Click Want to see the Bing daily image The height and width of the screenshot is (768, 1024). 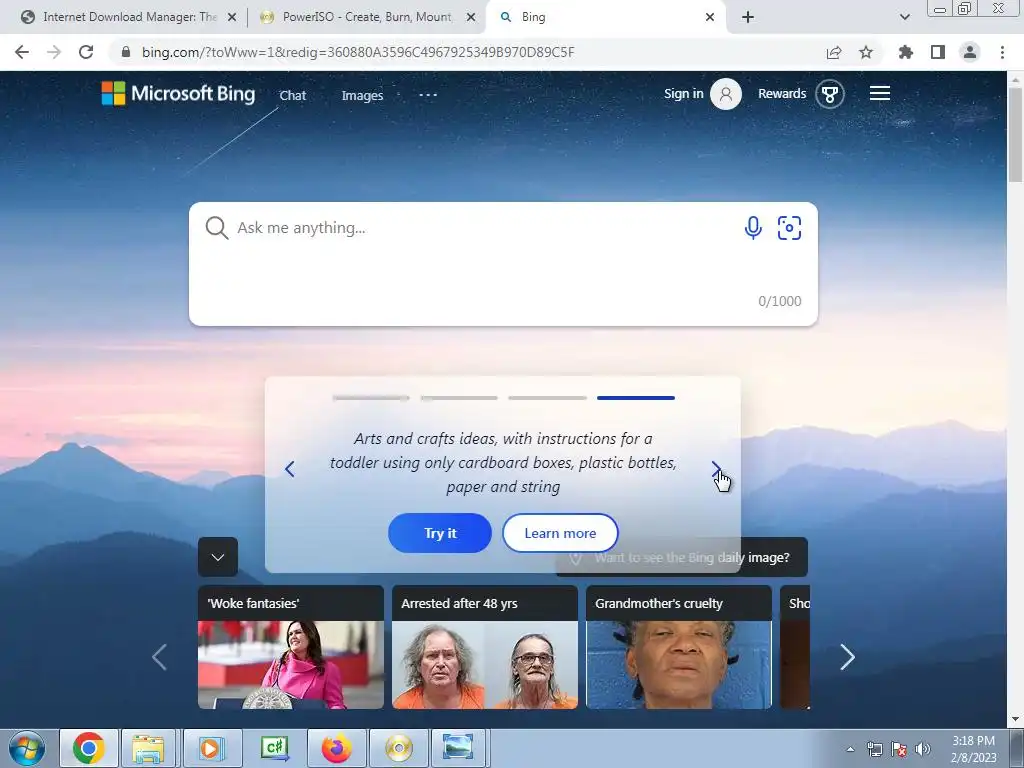[682, 557]
